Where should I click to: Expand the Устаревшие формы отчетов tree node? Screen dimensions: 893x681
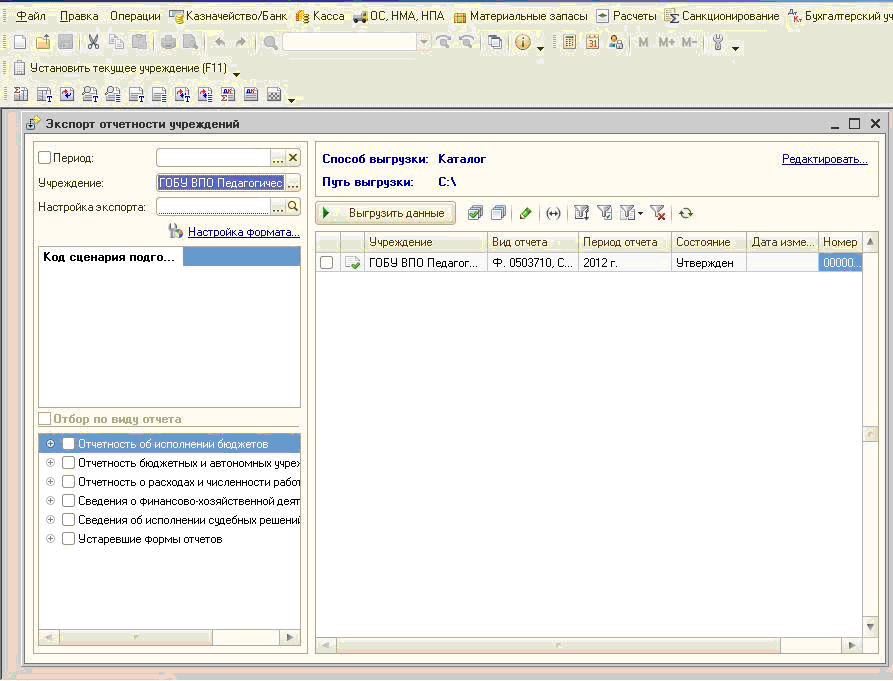point(50,539)
